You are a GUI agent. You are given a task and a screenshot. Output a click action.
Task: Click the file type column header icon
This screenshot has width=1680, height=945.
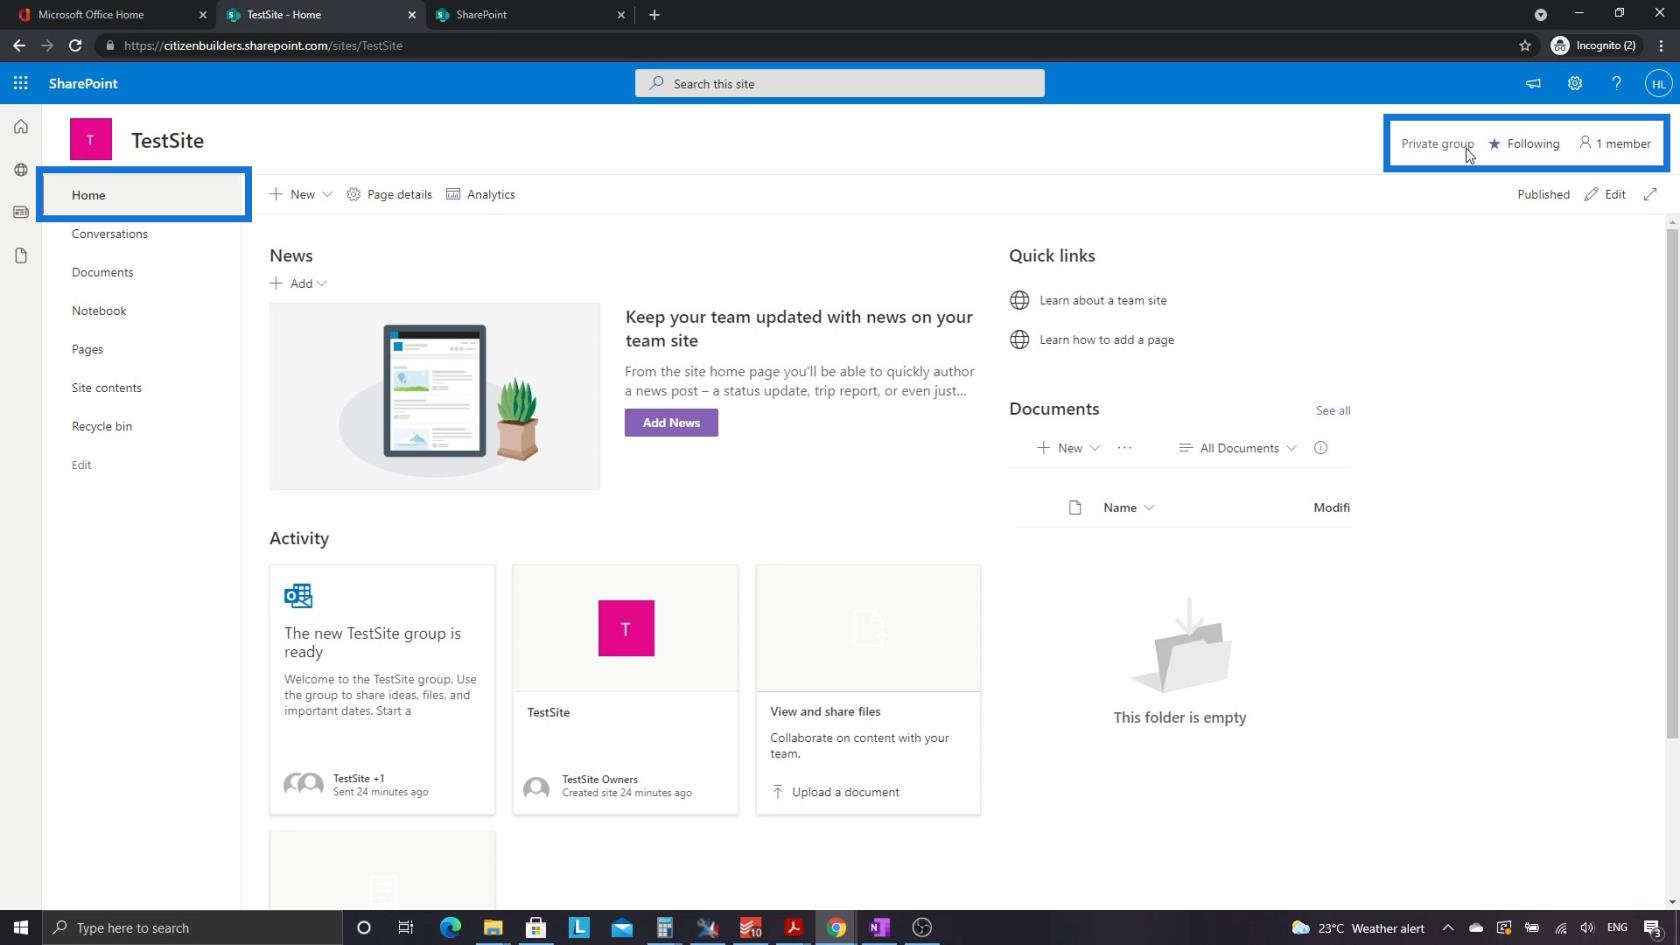1075,508
